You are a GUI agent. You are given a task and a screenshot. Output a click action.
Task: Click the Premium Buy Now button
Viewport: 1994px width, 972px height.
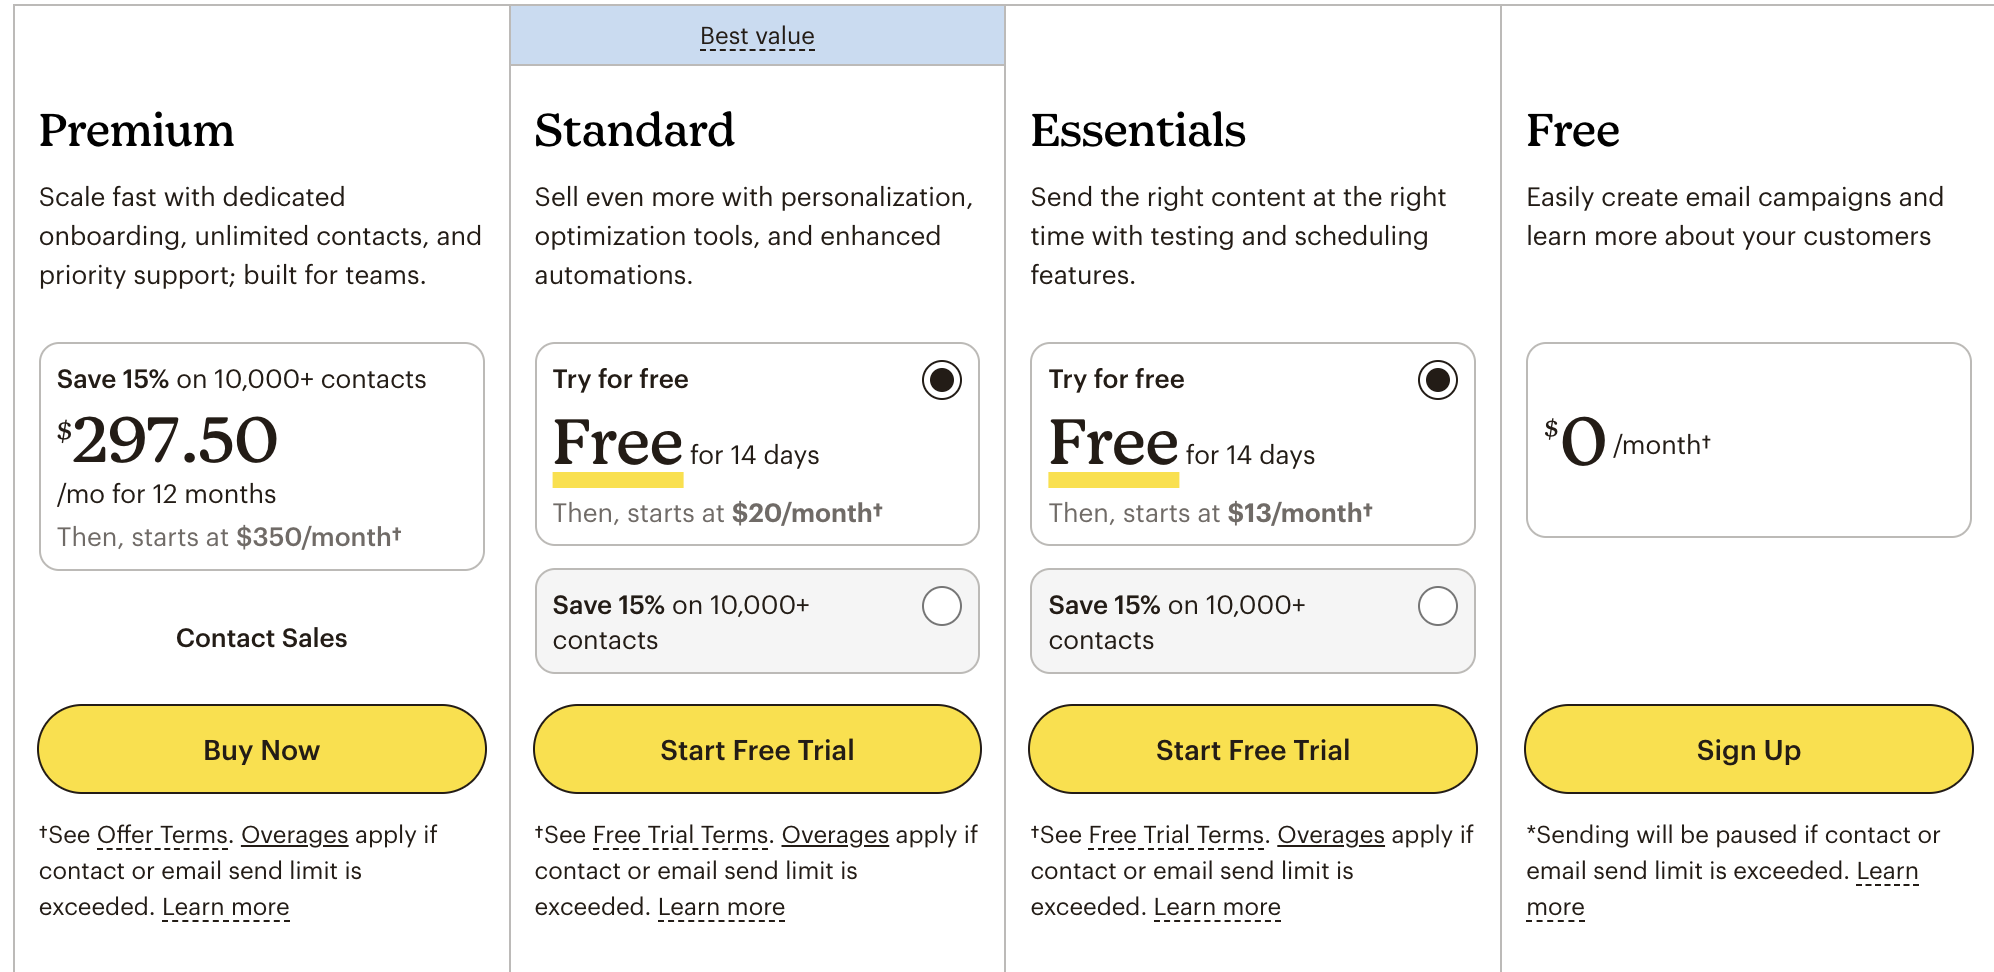[x=262, y=749]
